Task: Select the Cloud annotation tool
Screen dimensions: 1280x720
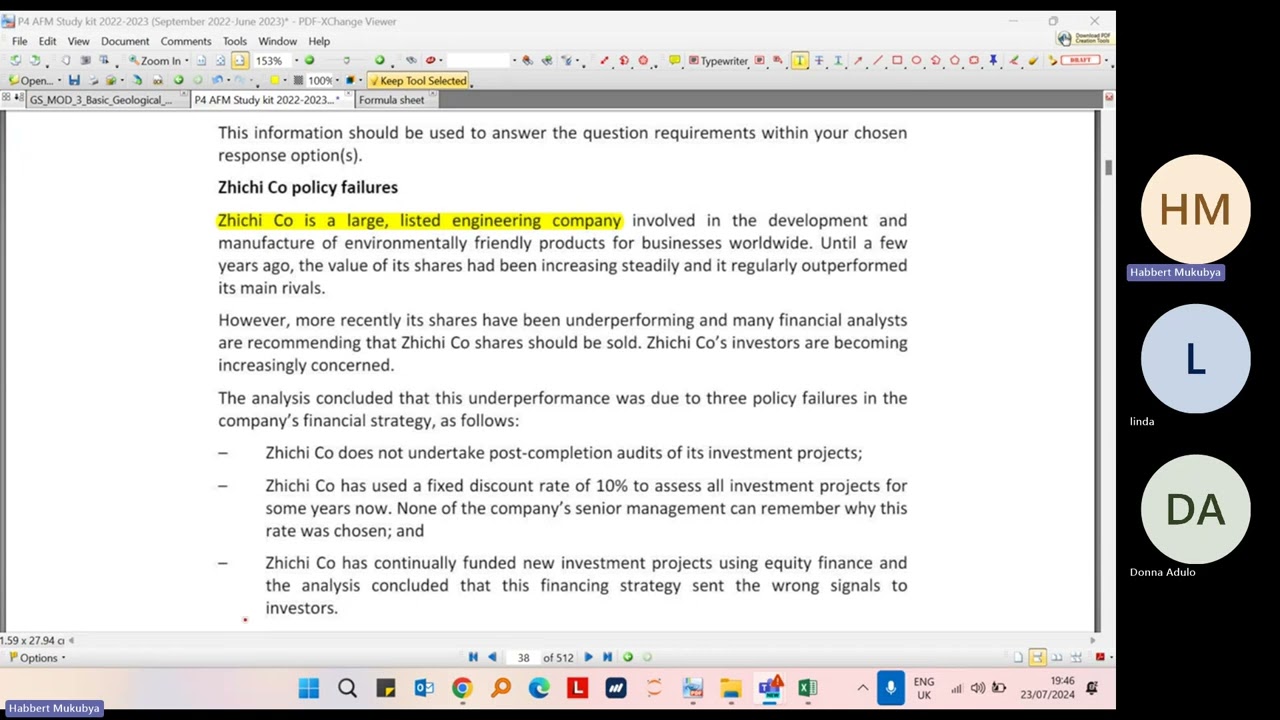Action: pyautogui.click(x=974, y=61)
